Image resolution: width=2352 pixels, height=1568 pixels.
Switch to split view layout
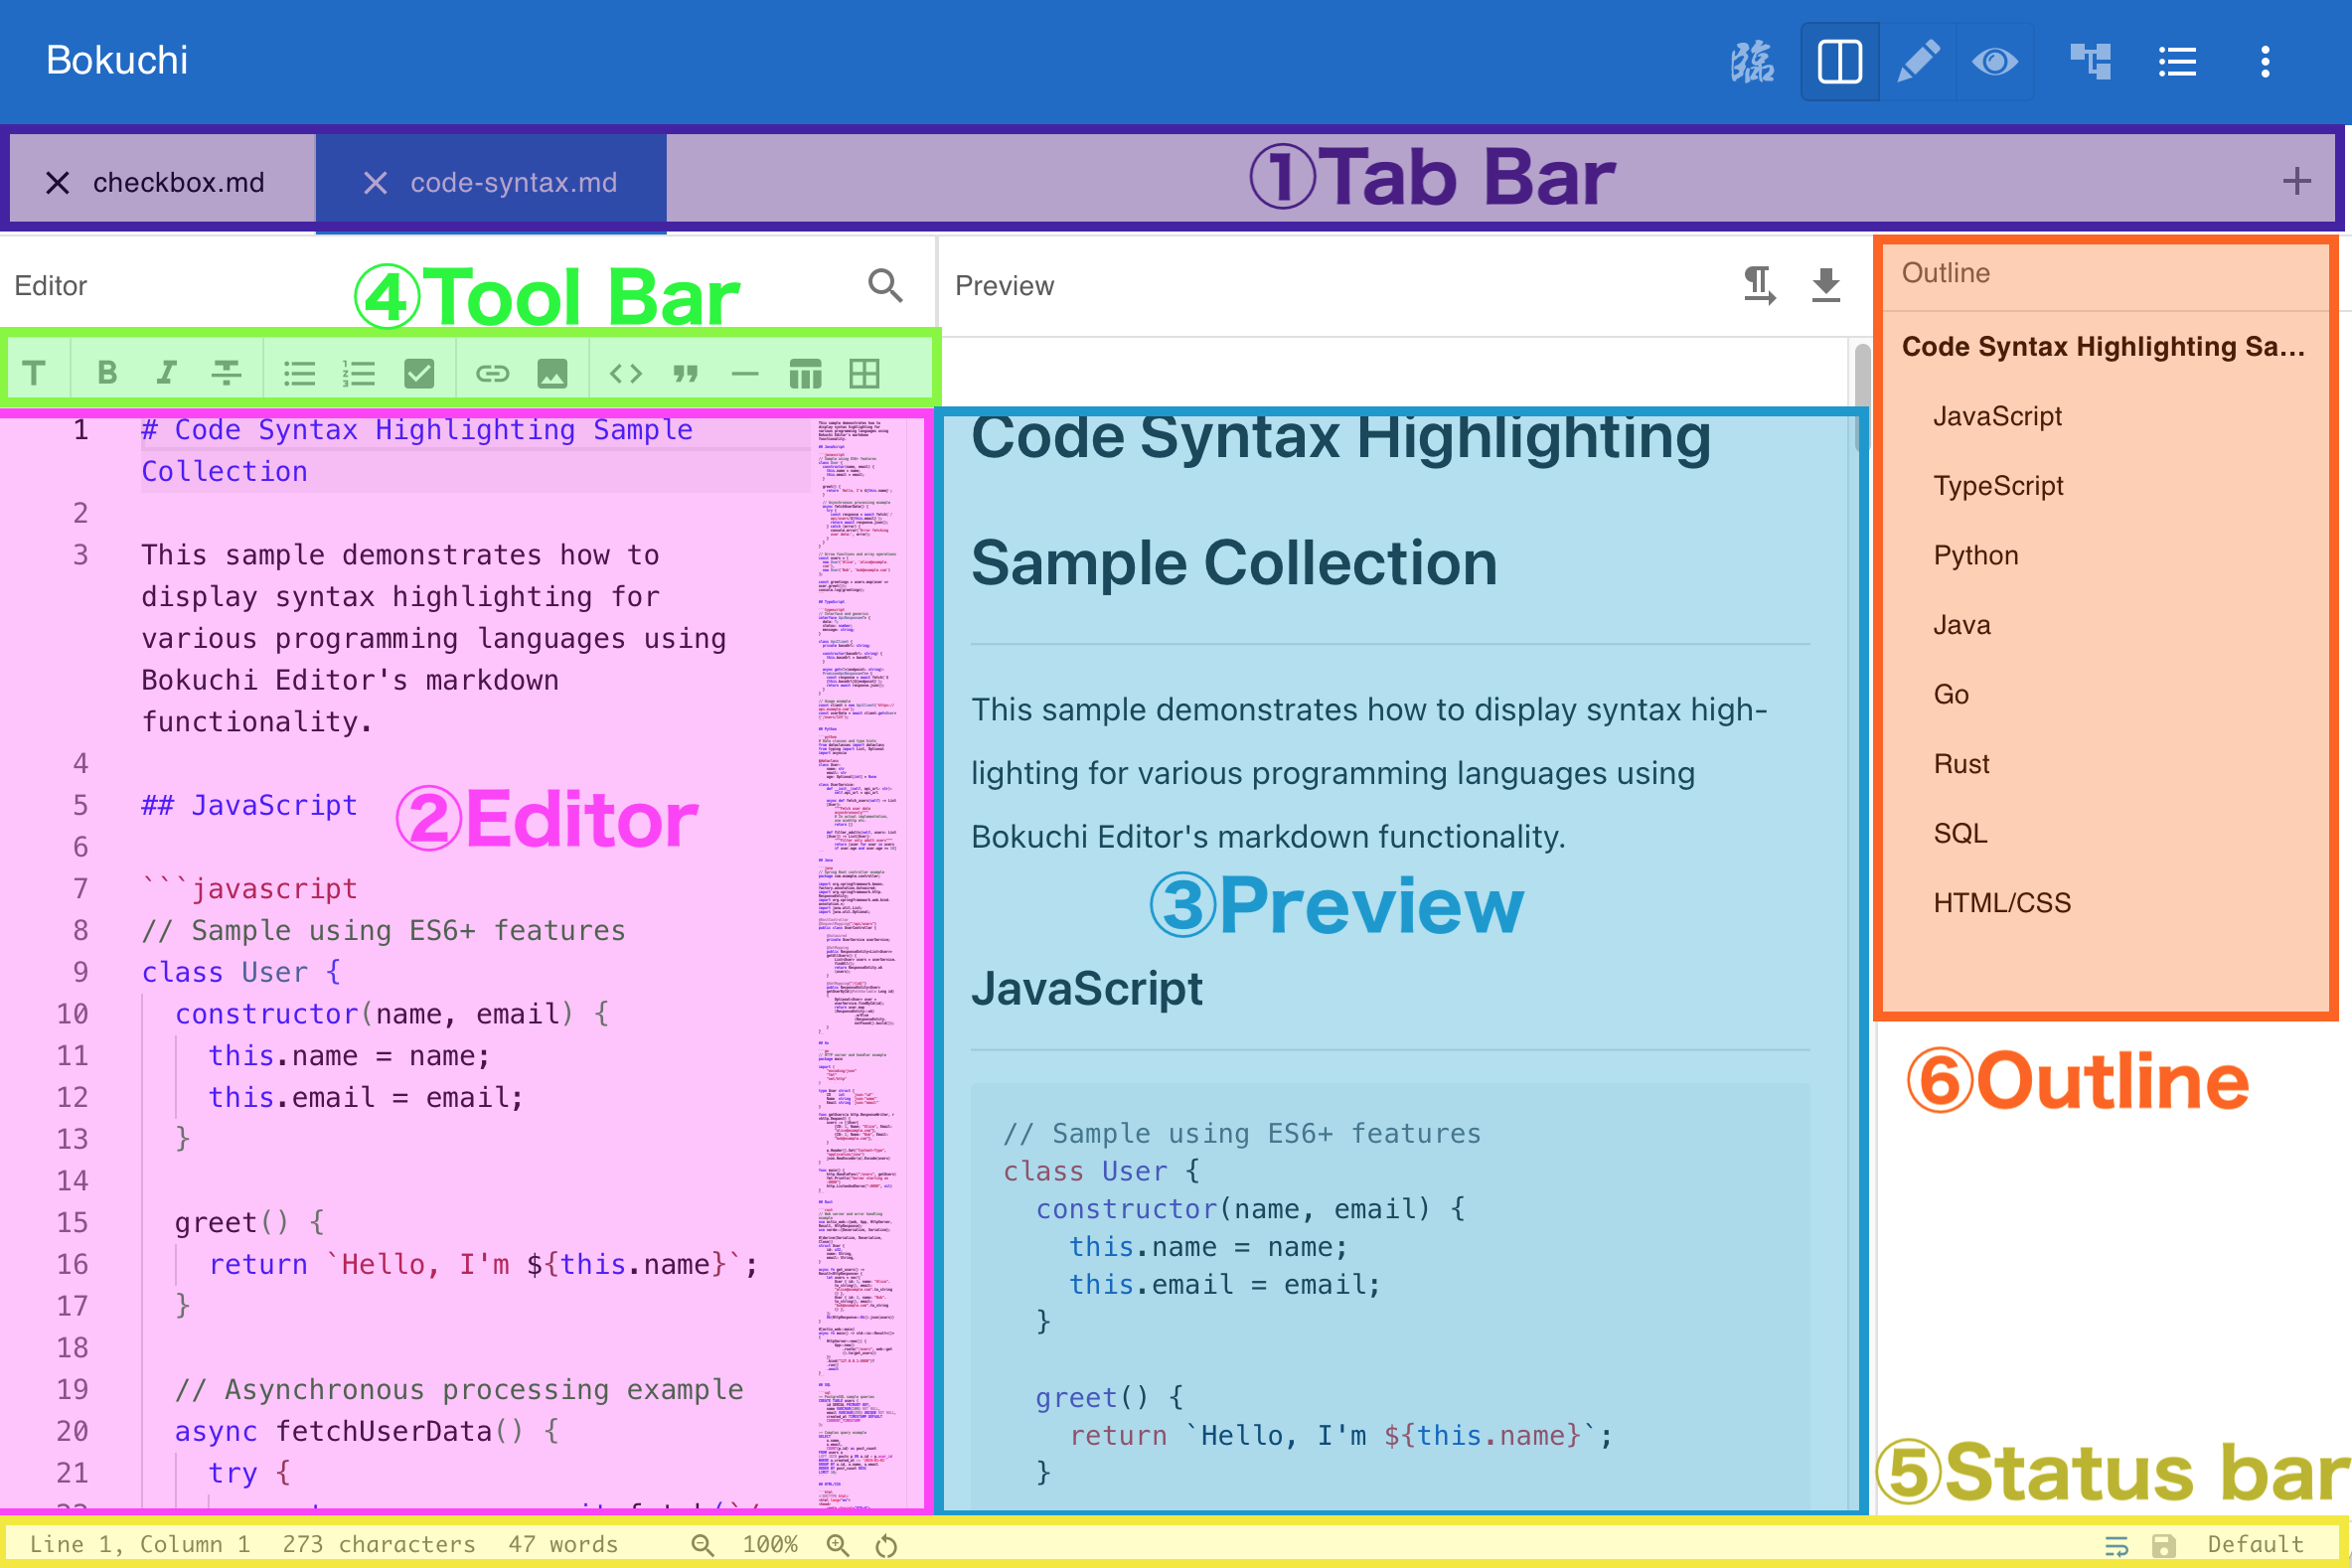1840,62
